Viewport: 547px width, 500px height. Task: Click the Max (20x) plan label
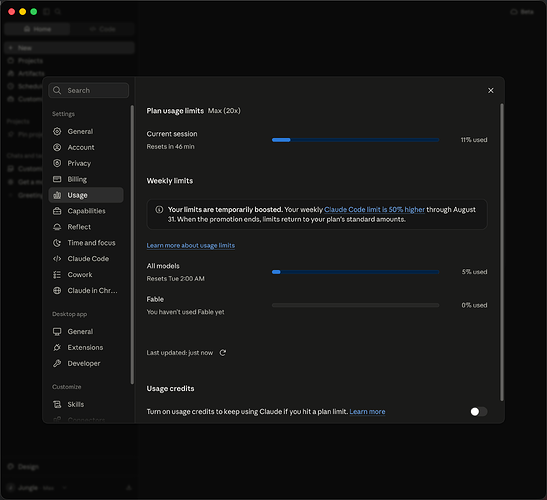[224, 111]
